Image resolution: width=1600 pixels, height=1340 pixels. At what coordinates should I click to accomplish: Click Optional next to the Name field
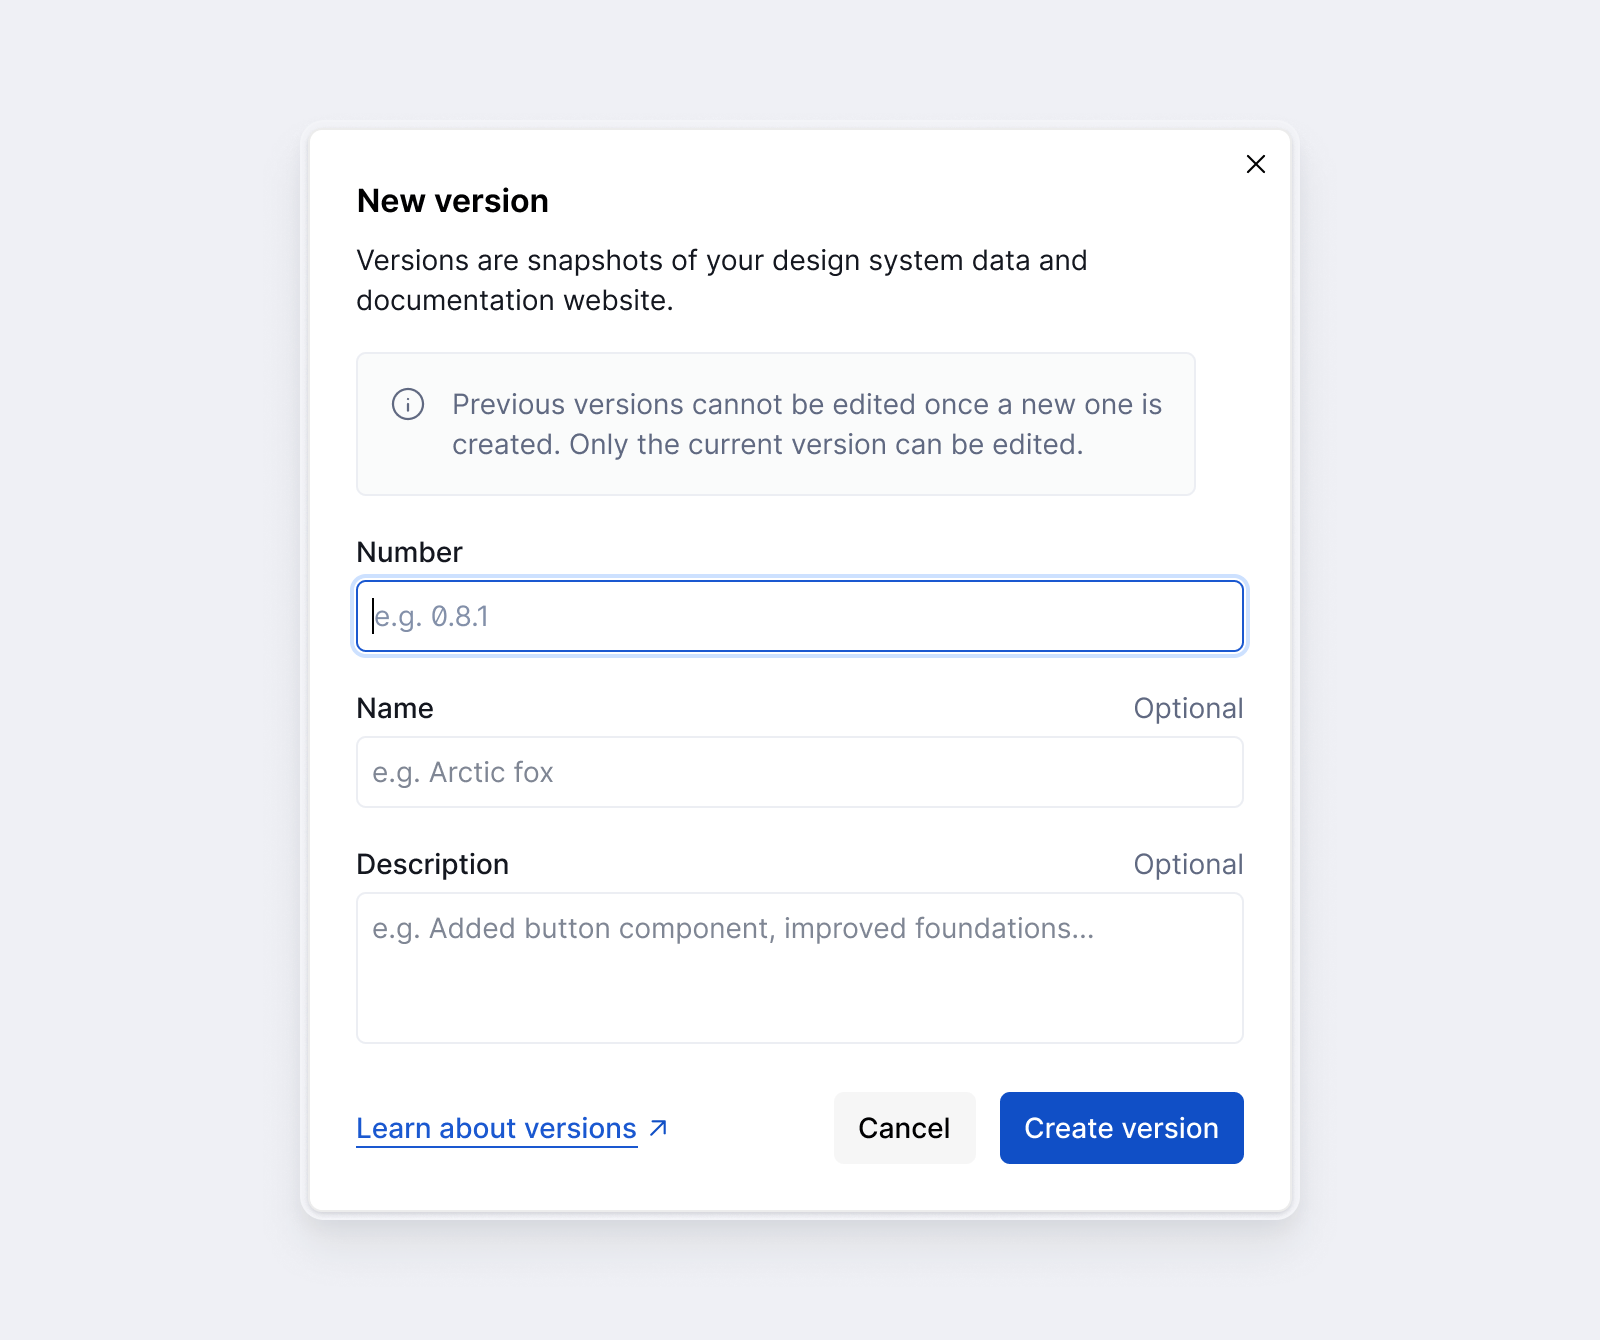pos(1188,708)
